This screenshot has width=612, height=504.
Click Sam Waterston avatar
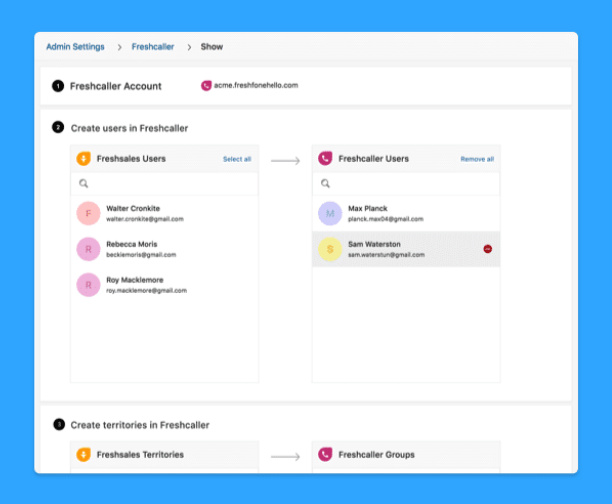tap(330, 249)
